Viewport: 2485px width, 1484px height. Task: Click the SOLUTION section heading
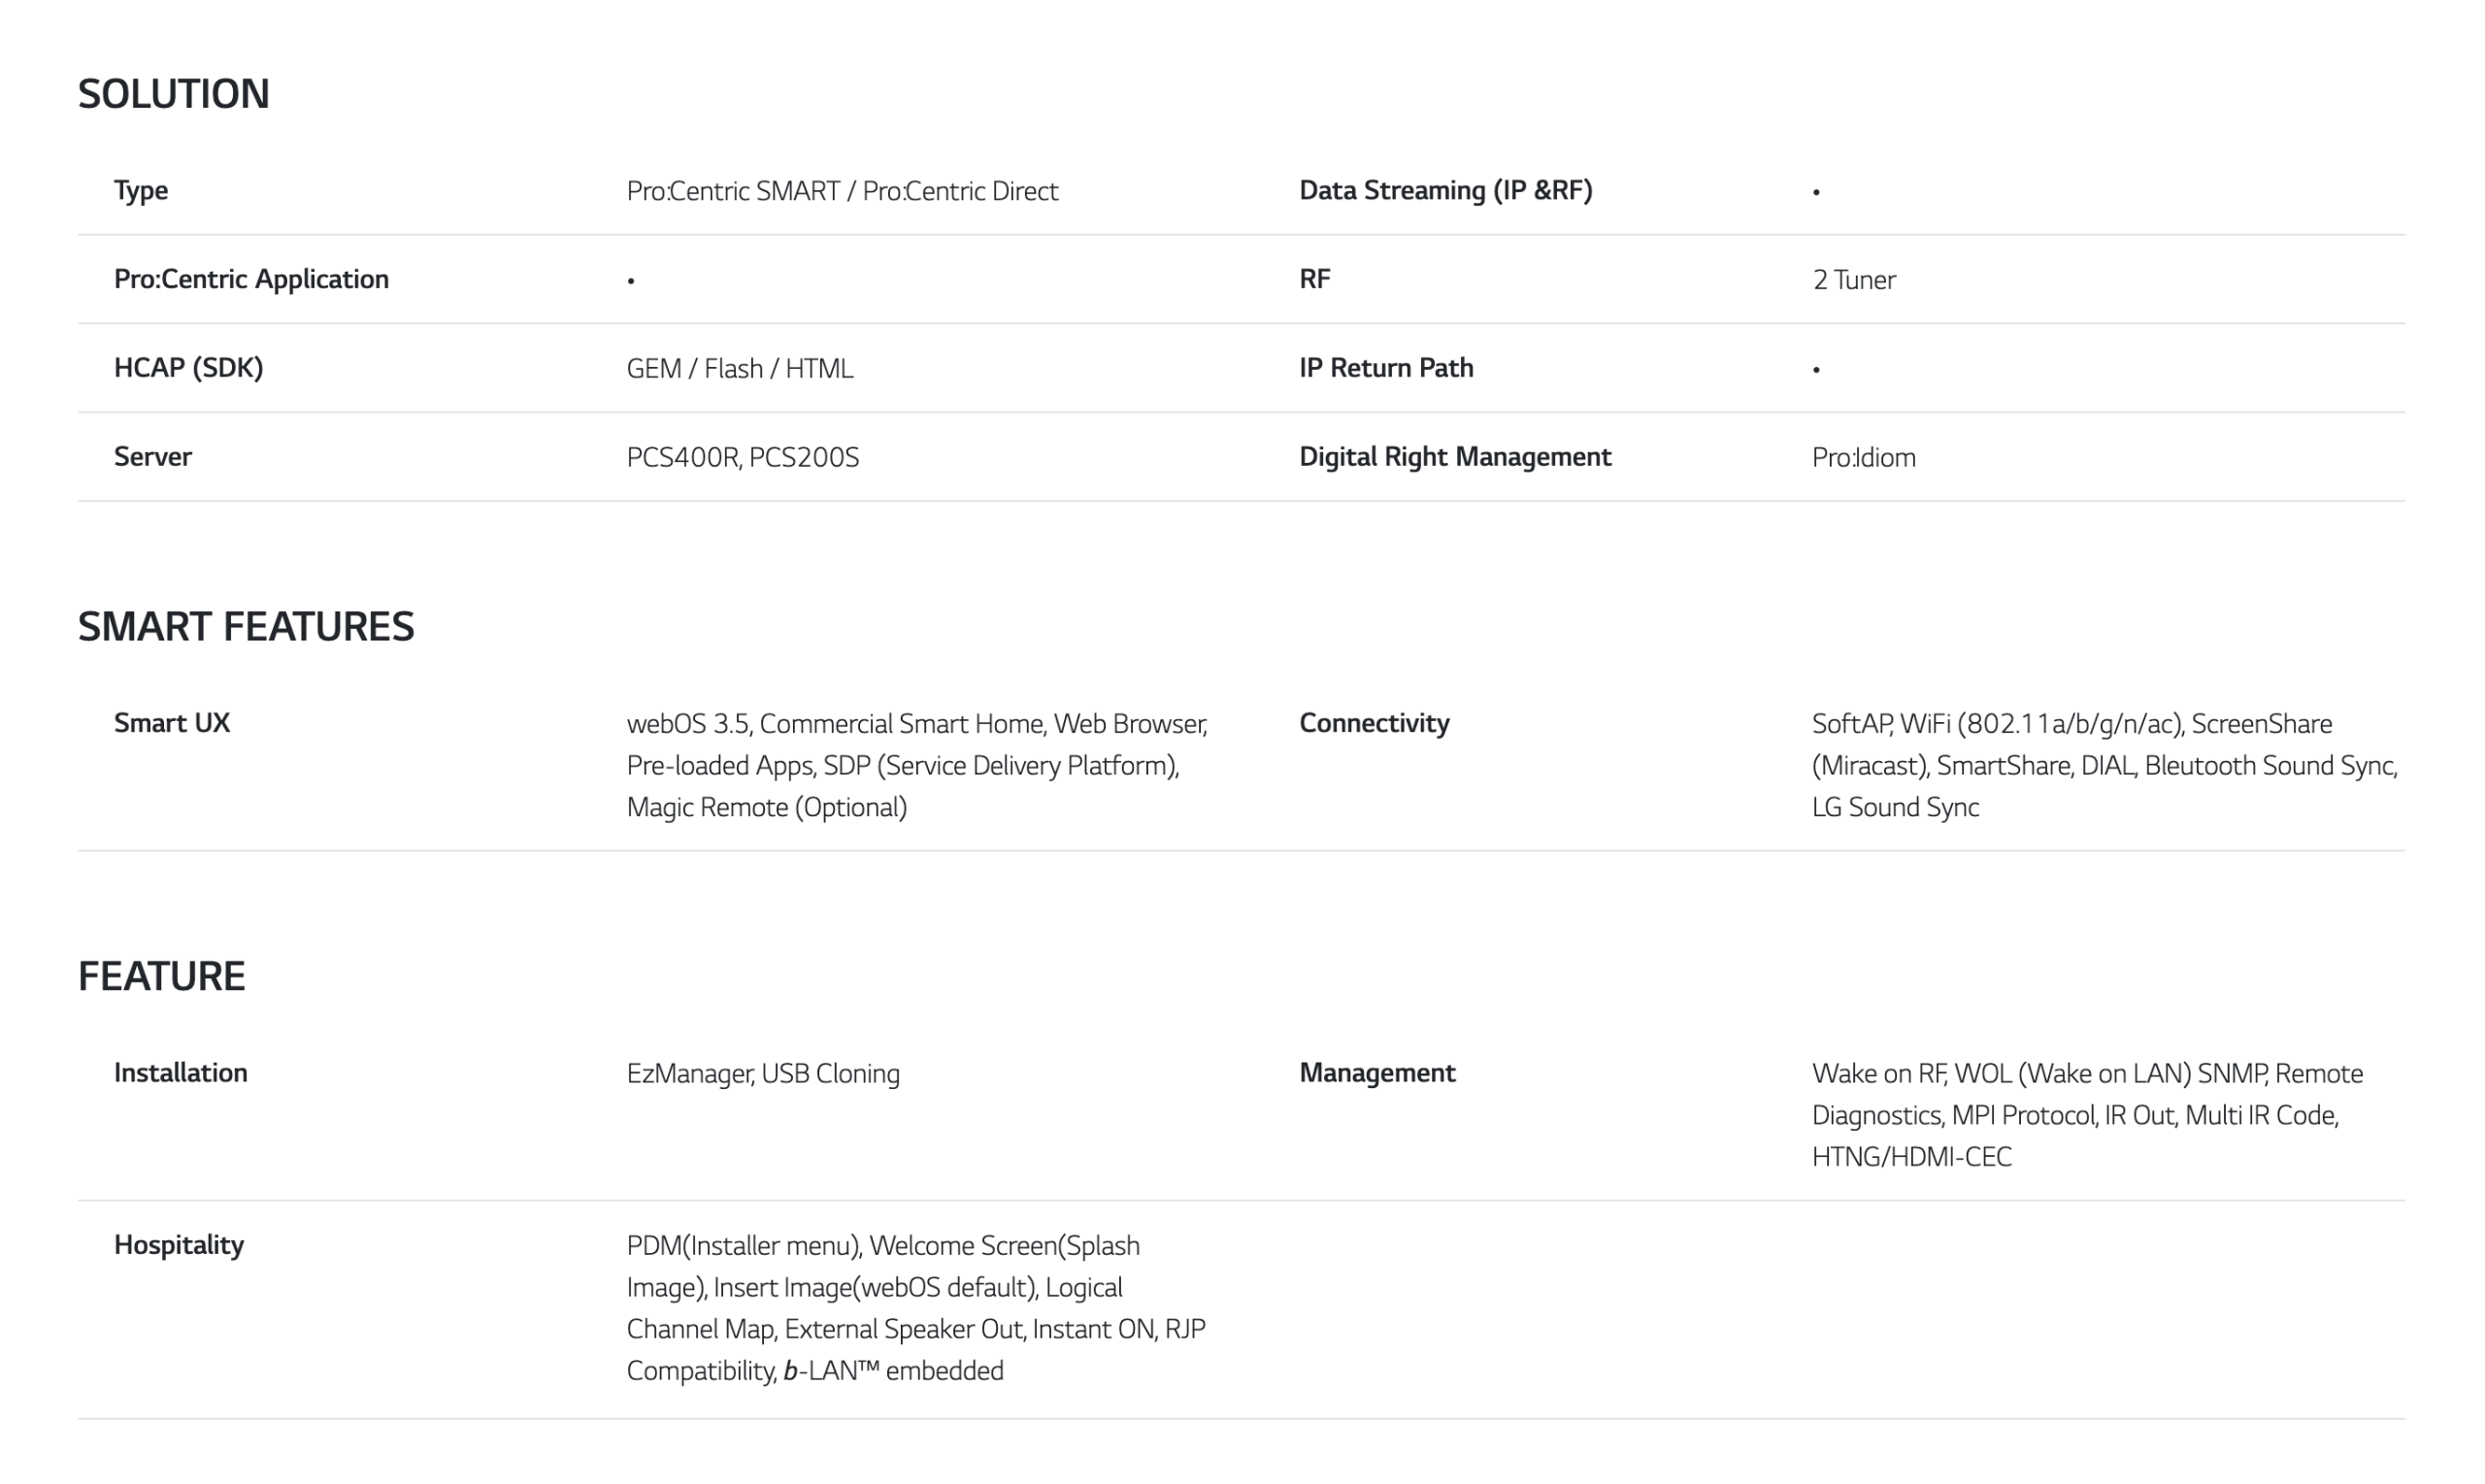tap(174, 94)
